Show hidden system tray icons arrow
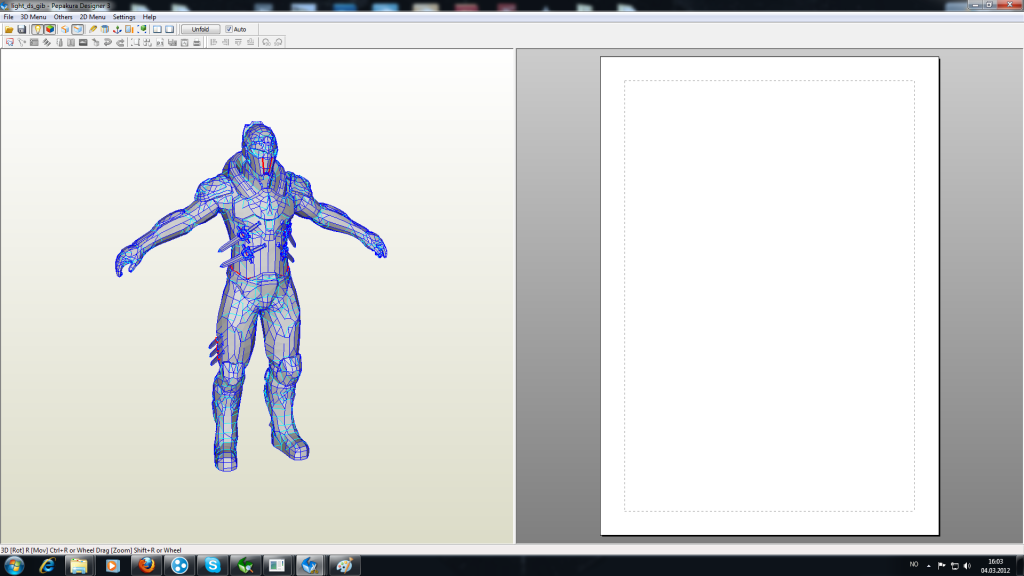Image resolution: width=1024 pixels, height=576 pixels. [x=929, y=566]
